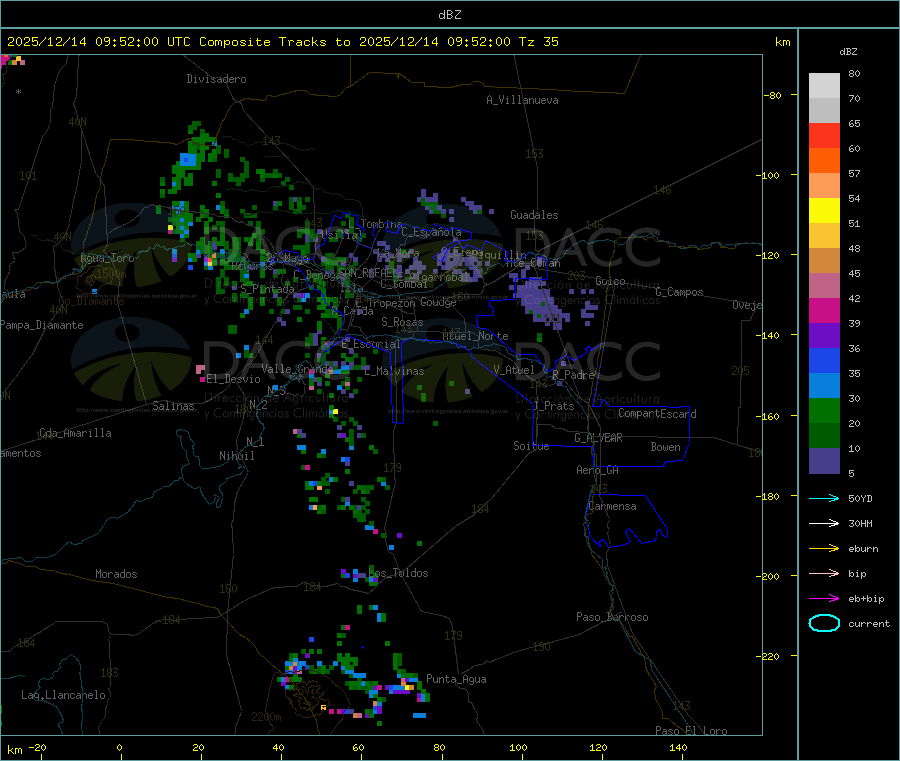Click the Carmensa map label

click(x=612, y=506)
